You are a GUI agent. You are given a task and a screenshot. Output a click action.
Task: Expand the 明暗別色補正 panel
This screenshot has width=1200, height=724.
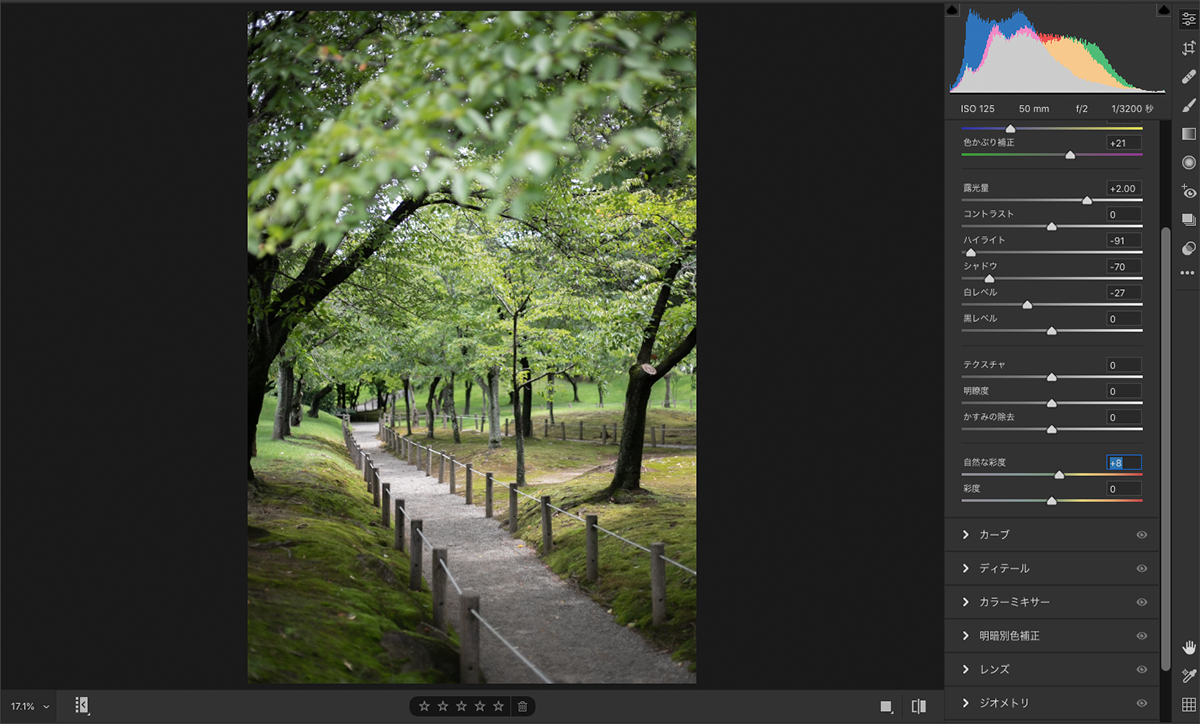point(966,635)
